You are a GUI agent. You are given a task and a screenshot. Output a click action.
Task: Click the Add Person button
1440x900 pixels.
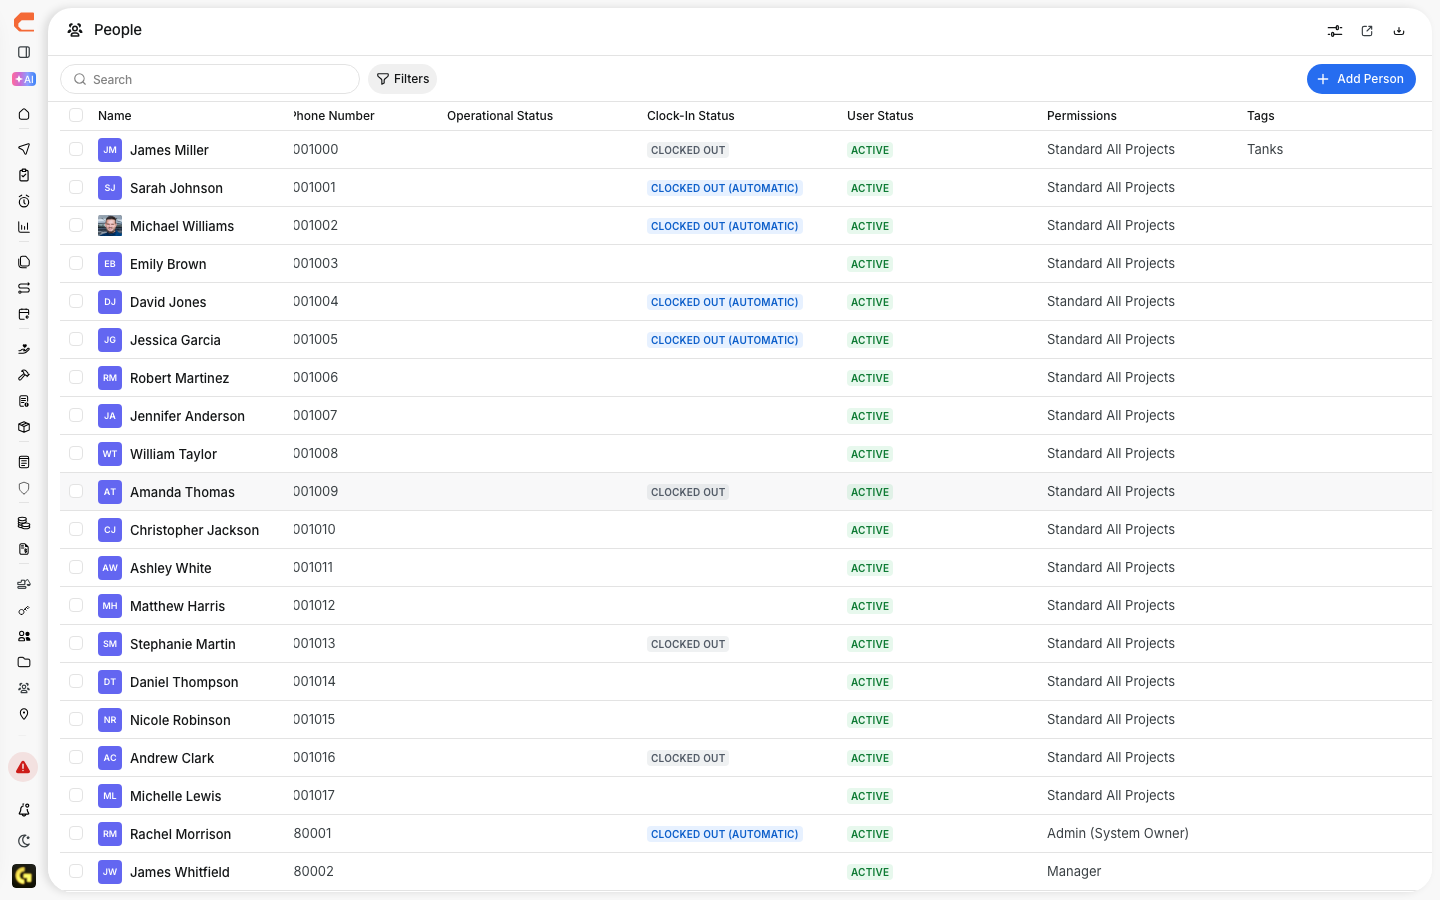1361,79
